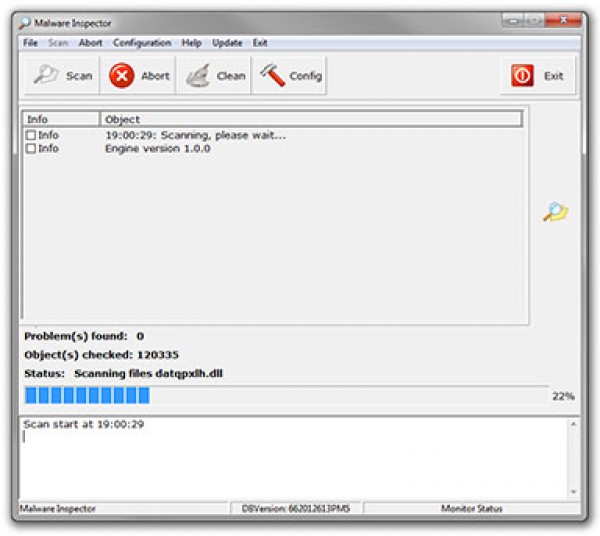Screen dimensions: 600x536
Task: Open Config with the hammer button
Action: 289,75
